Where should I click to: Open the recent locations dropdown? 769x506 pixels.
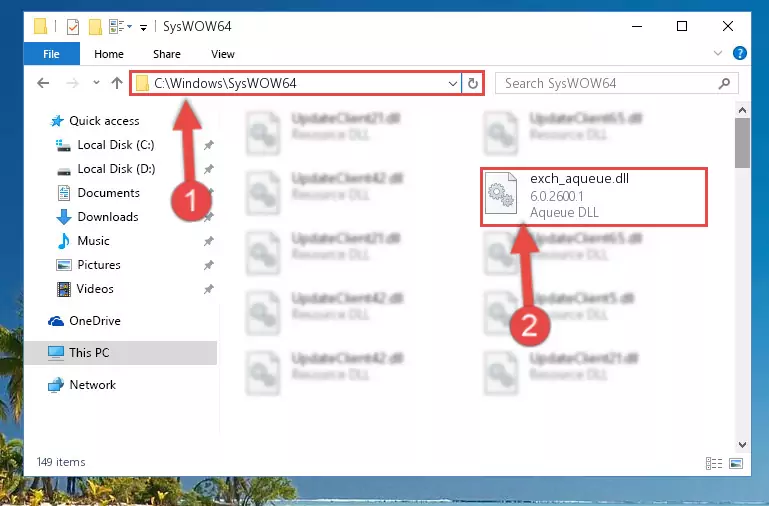96,83
